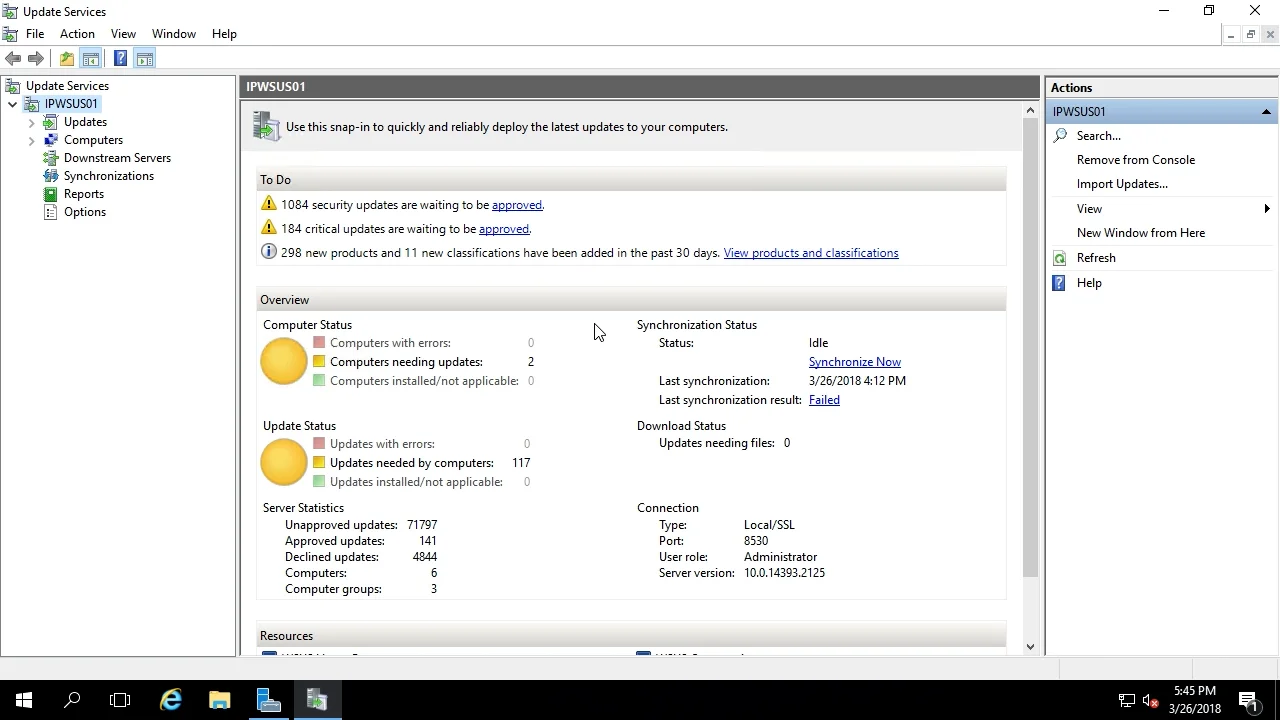The width and height of the screenshot is (1280, 720).
Task: Toggle the Show/Hide Action Pane toolbar icon
Action: point(145,59)
